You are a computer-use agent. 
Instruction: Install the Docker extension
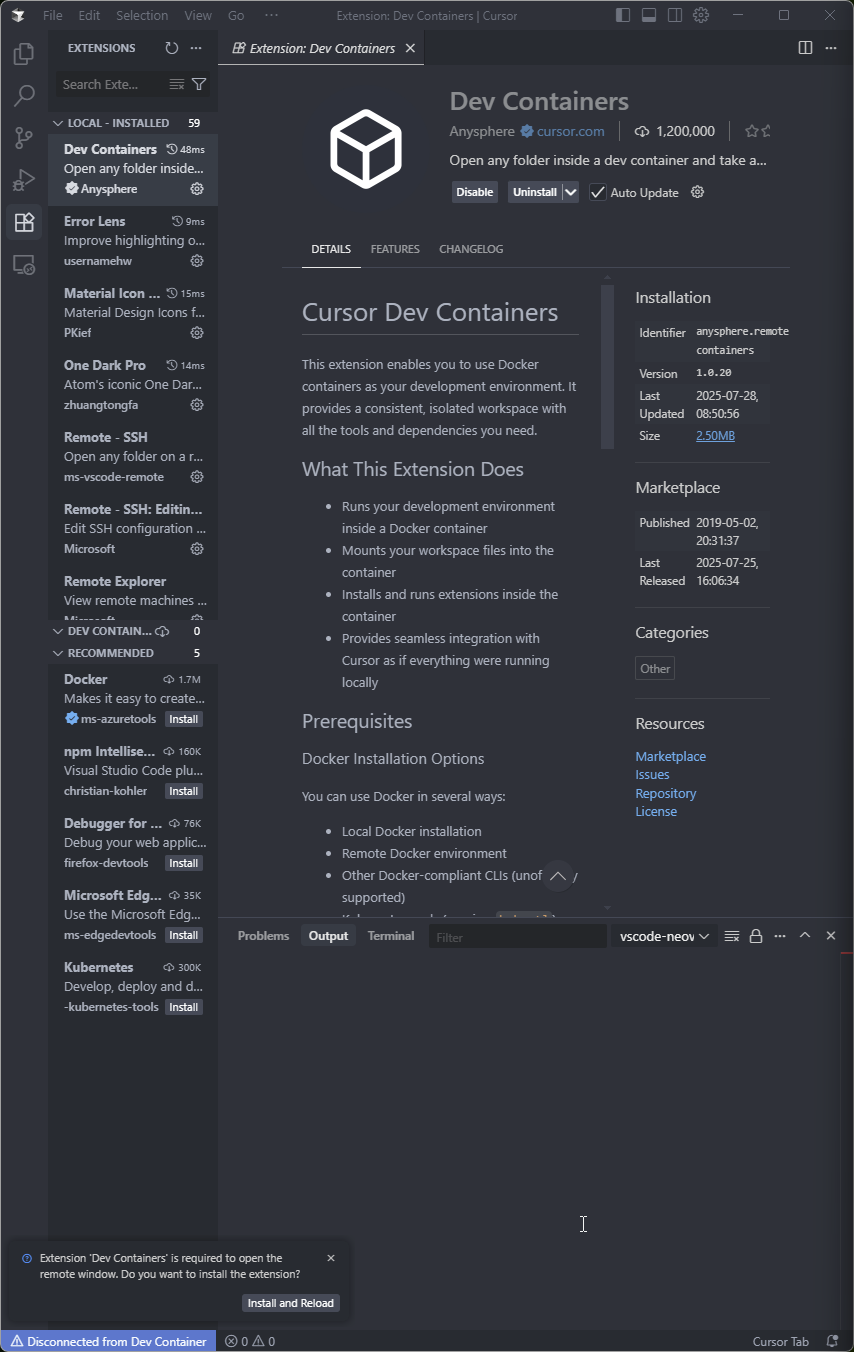click(x=184, y=719)
